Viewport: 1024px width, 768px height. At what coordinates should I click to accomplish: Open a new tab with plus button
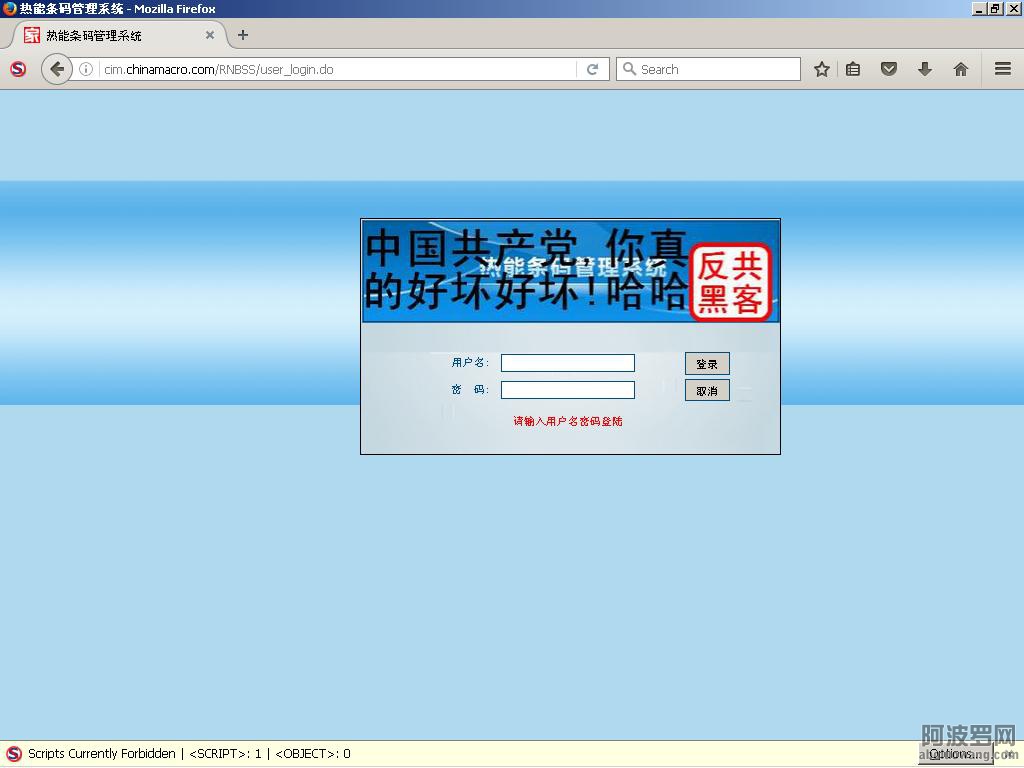coord(242,35)
